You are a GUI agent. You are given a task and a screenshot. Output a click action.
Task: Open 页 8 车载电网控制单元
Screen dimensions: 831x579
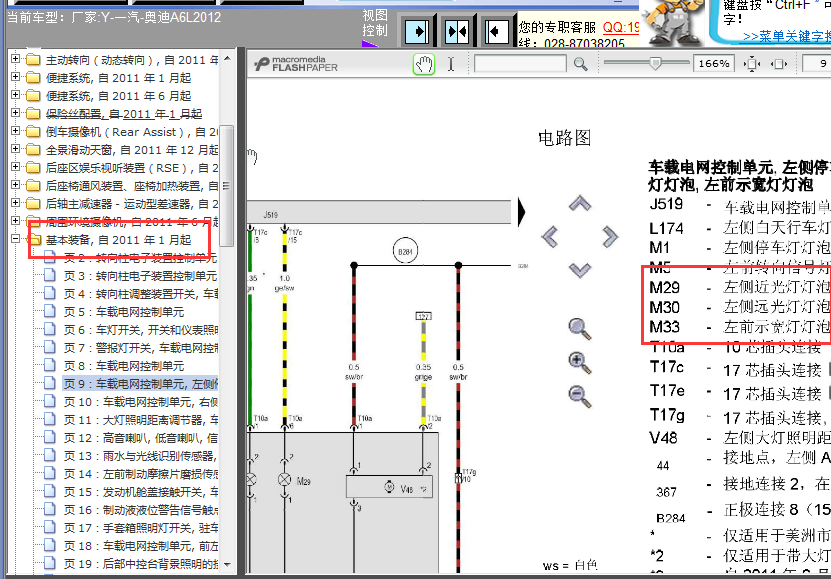pyautogui.click(x=124, y=366)
